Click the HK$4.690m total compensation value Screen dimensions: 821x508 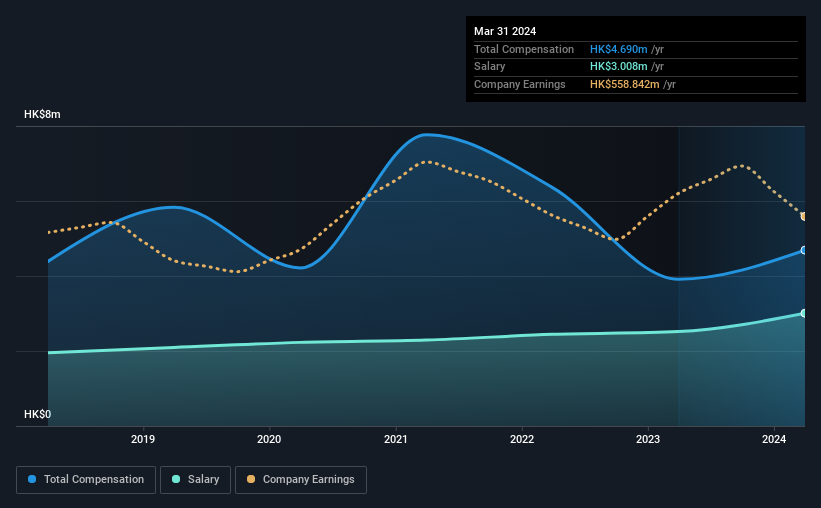pyautogui.click(x=618, y=49)
